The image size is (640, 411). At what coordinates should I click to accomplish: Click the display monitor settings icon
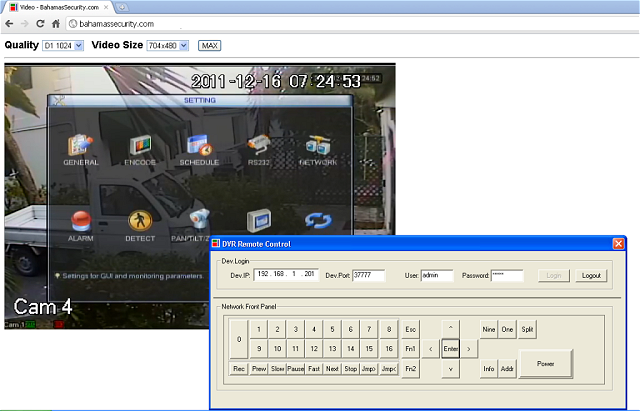259,221
